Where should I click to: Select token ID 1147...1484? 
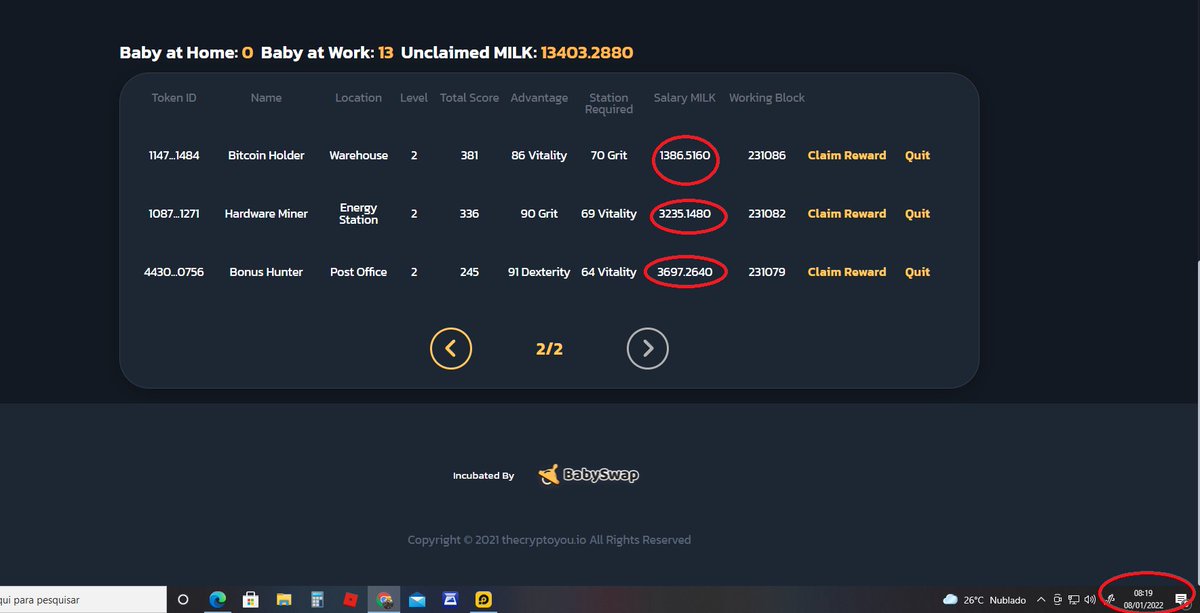tap(174, 155)
